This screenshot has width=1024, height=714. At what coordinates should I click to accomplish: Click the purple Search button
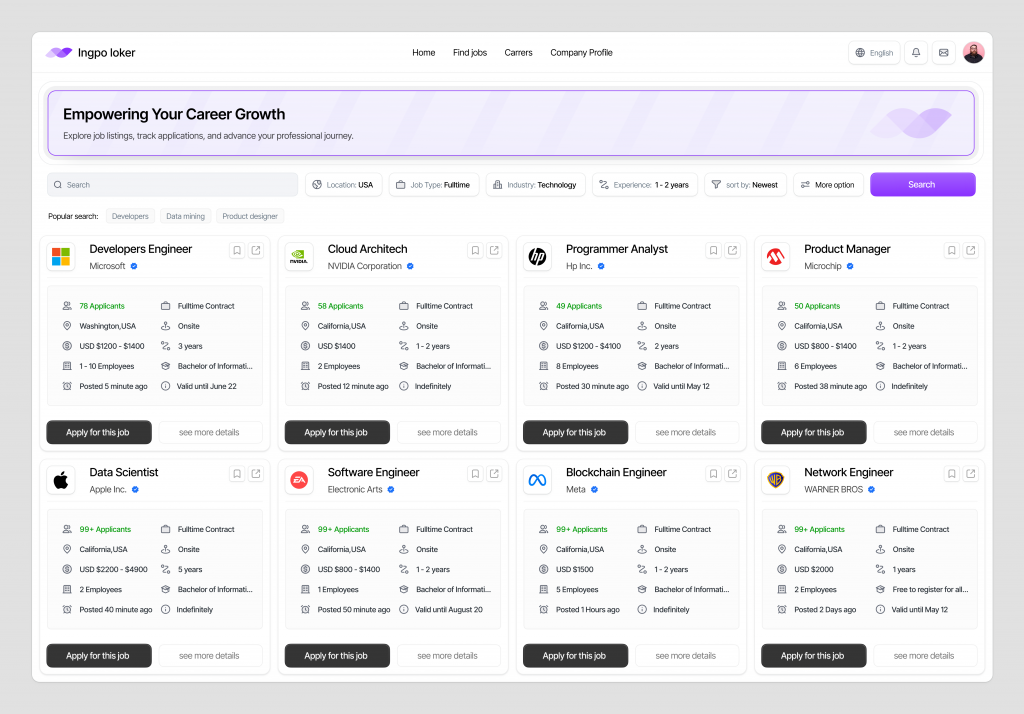pos(922,185)
